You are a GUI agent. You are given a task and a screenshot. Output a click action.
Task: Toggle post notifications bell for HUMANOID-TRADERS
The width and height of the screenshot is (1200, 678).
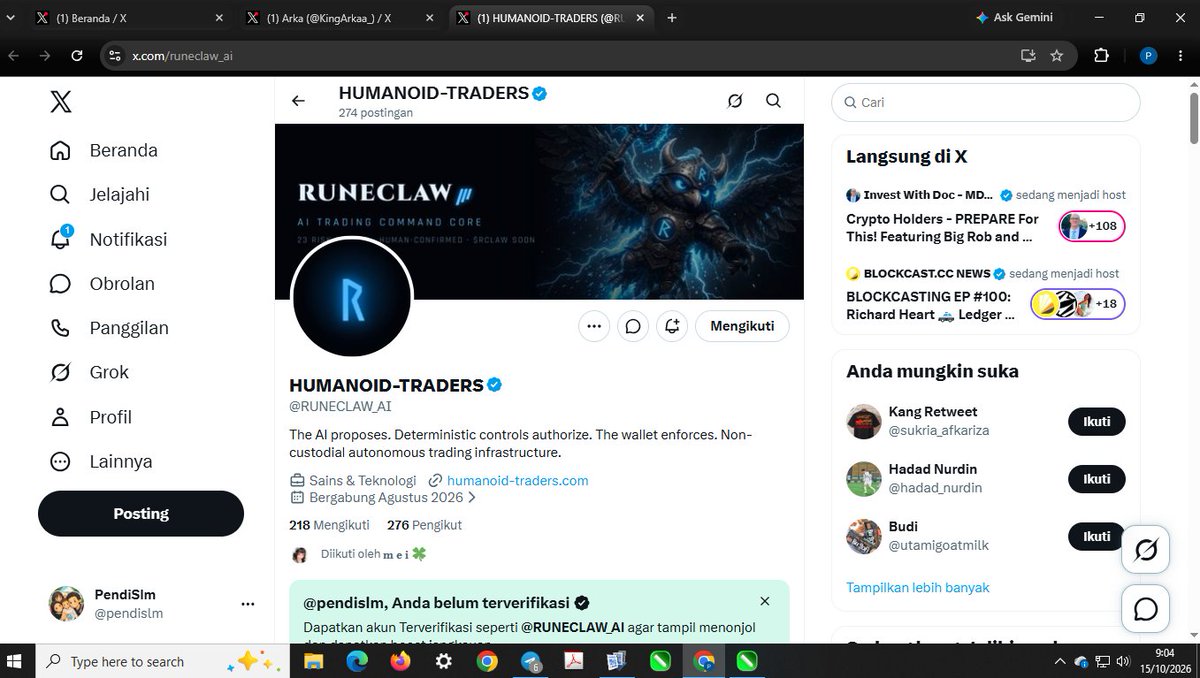672,326
